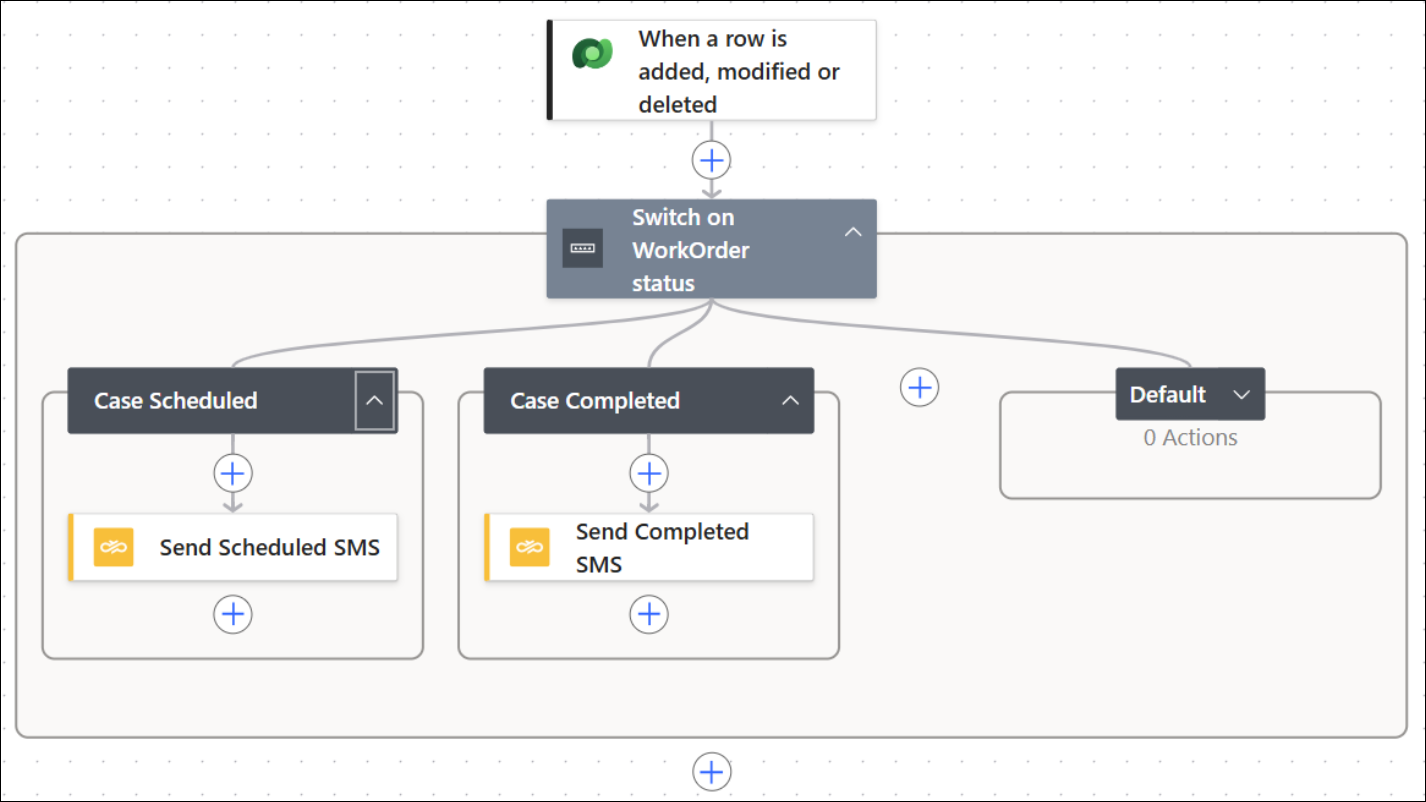Open the 'When a row is added, modified or deleted' trigger
The width and height of the screenshot is (1426, 802).
pyautogui.click(x=712, y=70)
